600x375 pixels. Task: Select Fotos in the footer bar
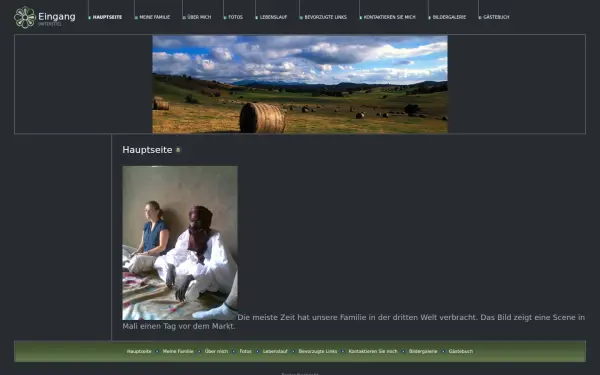(245, 351)
